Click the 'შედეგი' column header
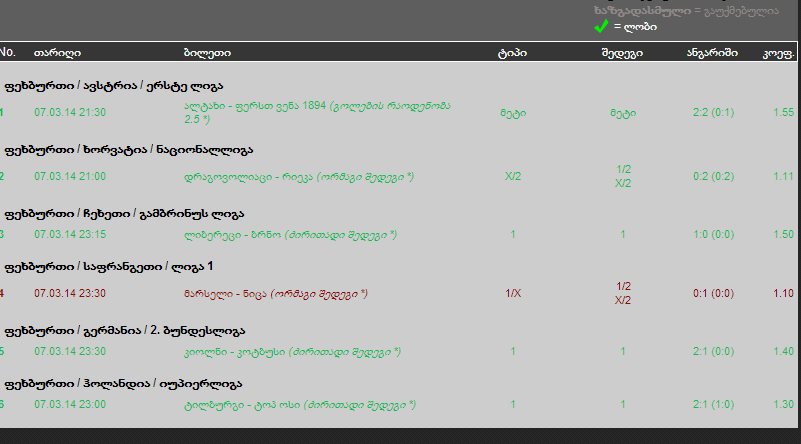The width and height of the screenshot is (801, 444). pos(622,53)
